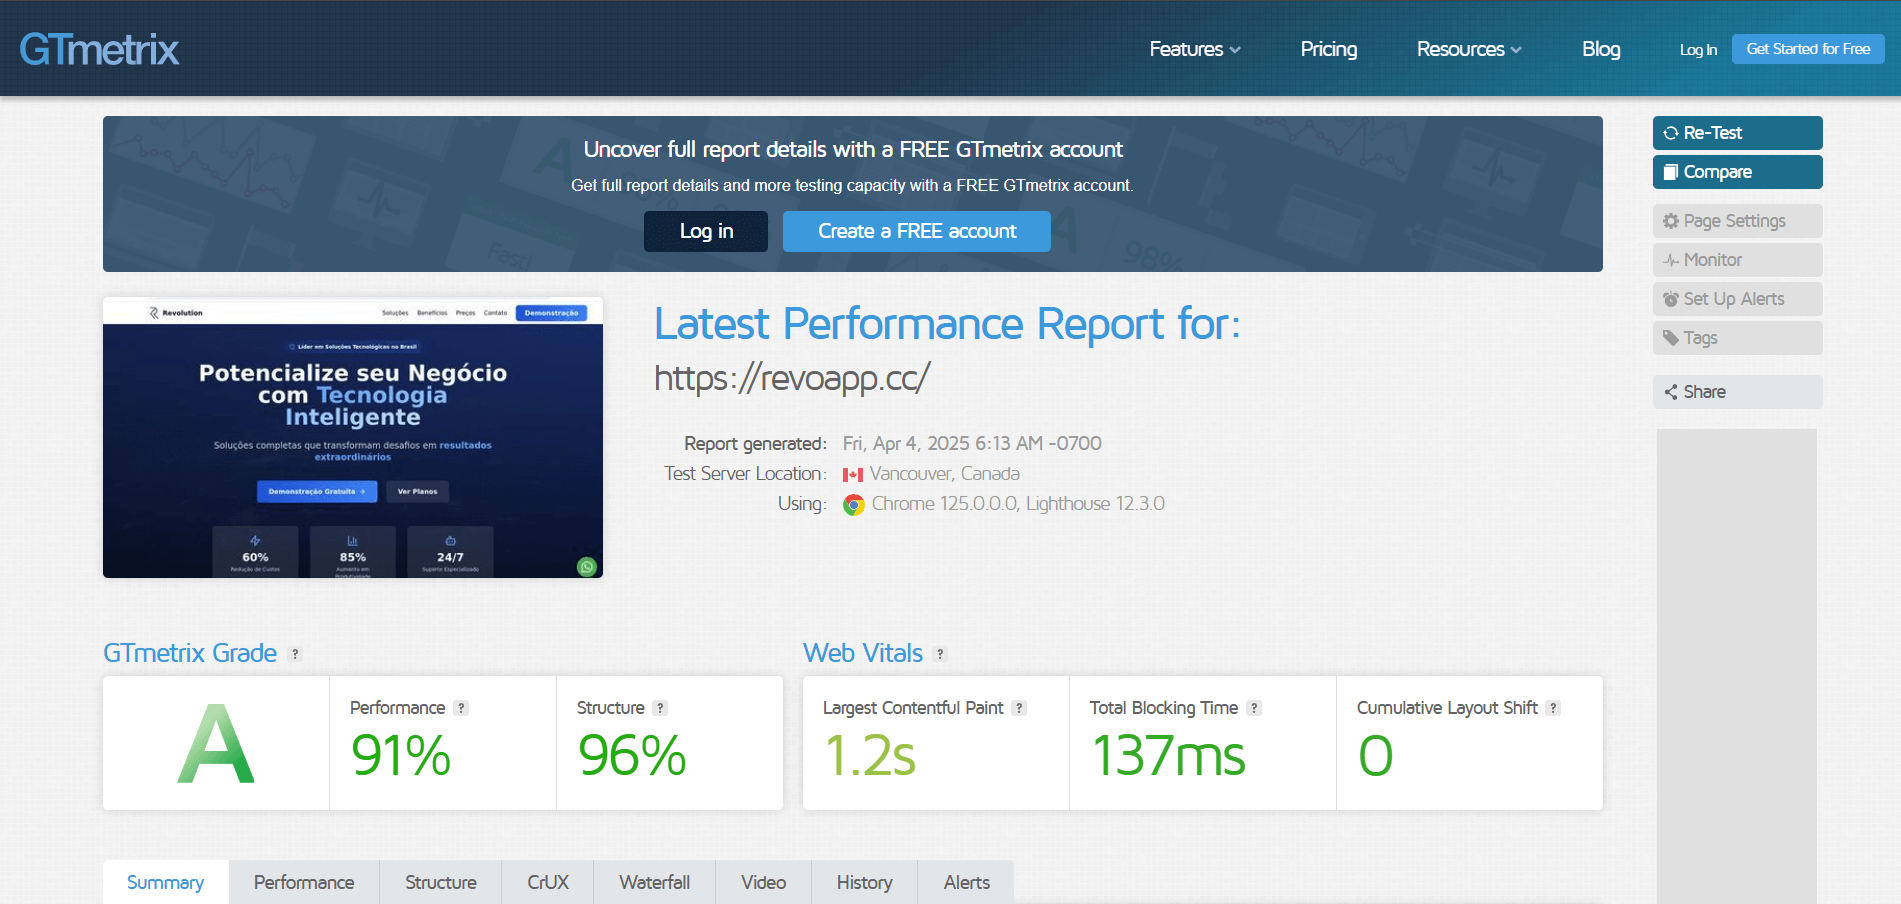Viewport: 1901px width, 904px height.
Task: Open the Performance score help tooltip icon
Action: [461, 708]
